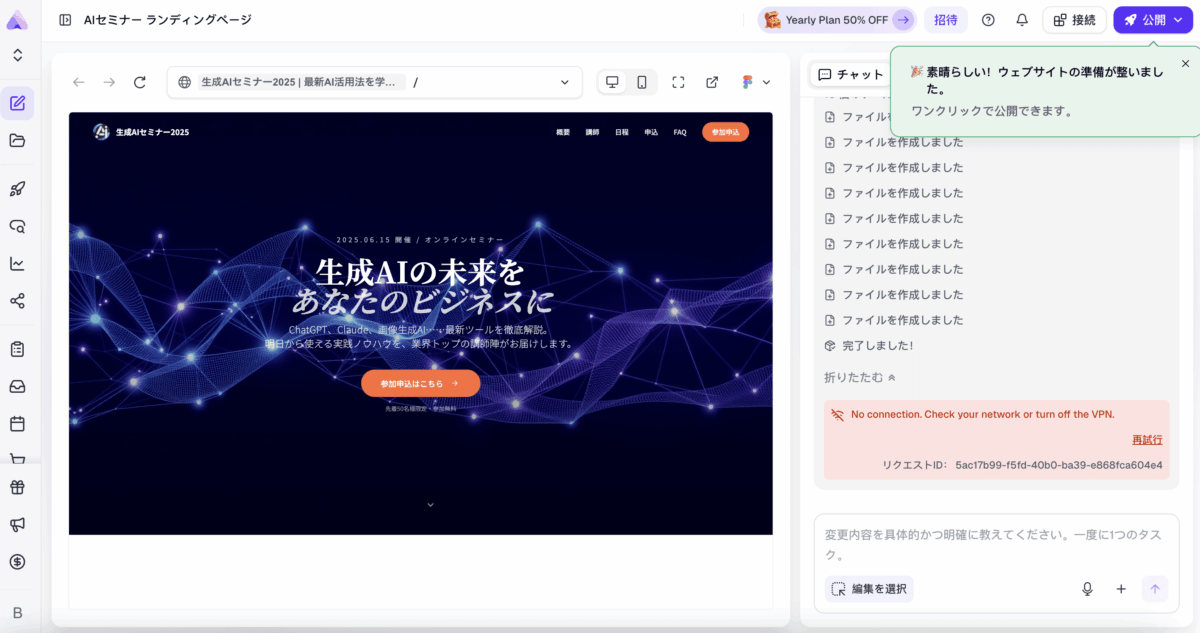Enter fullscreen preview mode
The width and height of the screenshot is (1200, 633).
[x=678, y=82]
